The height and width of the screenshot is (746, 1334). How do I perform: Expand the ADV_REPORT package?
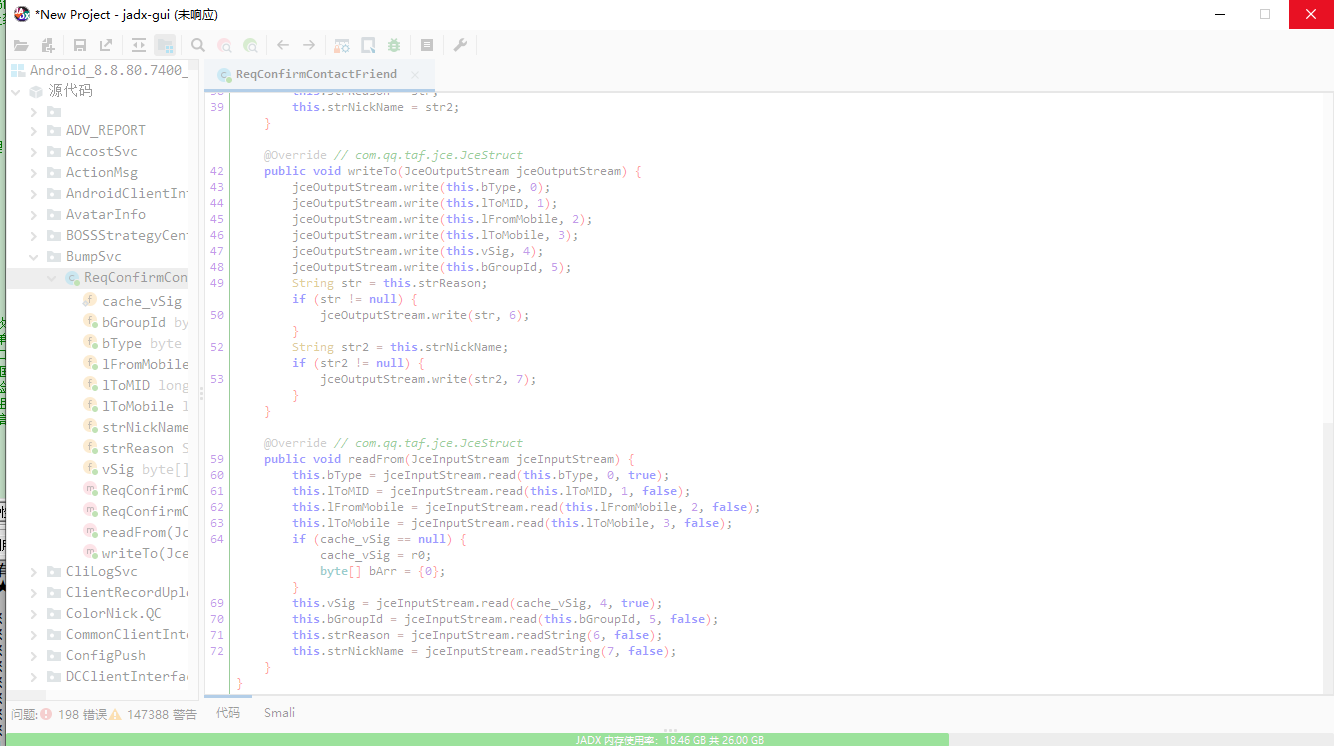(34, 131)
